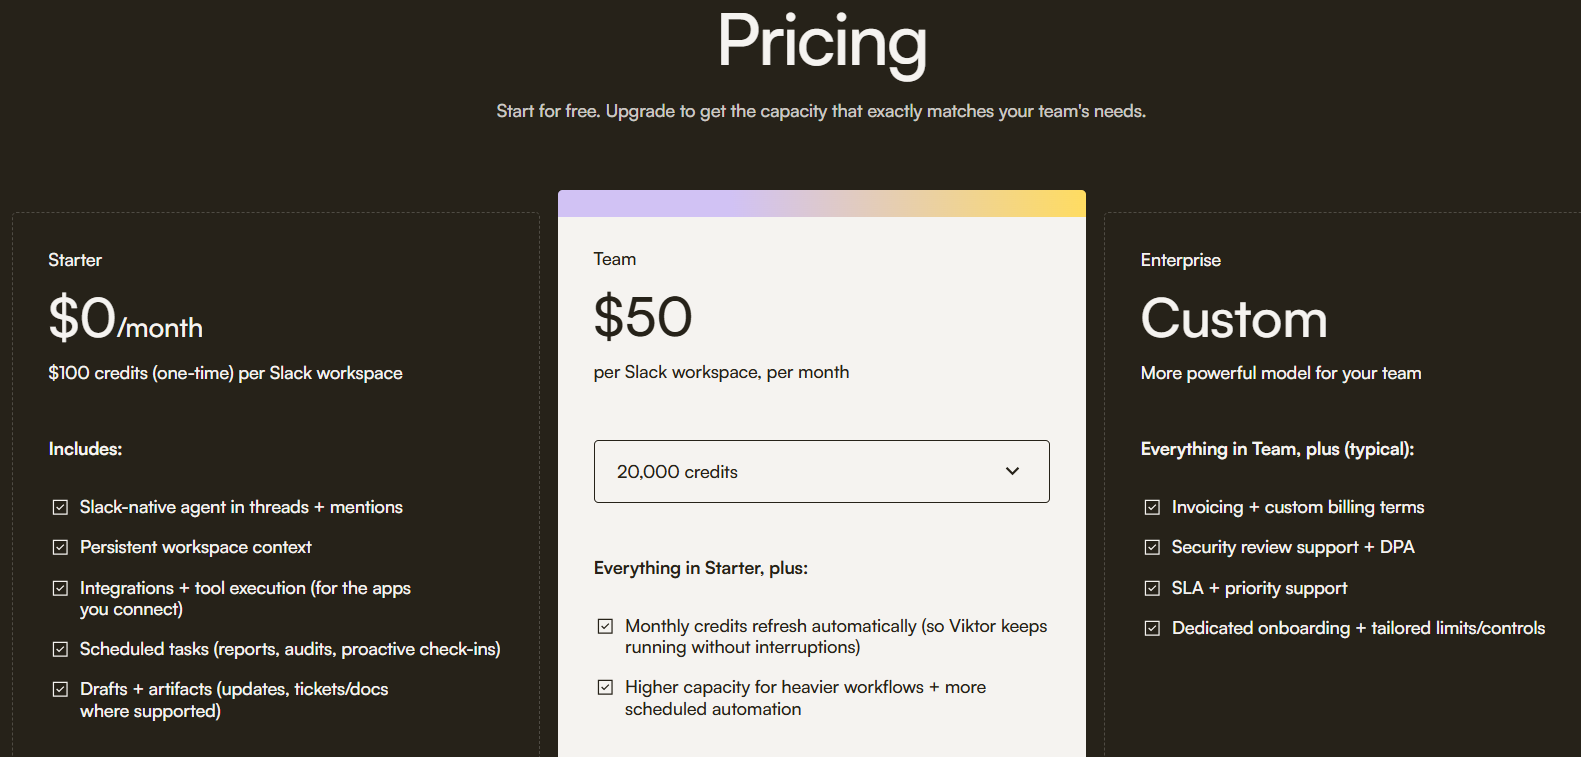
Task: Click checkmark icon beside Drafts + artifacts
Action: (60, 689)
